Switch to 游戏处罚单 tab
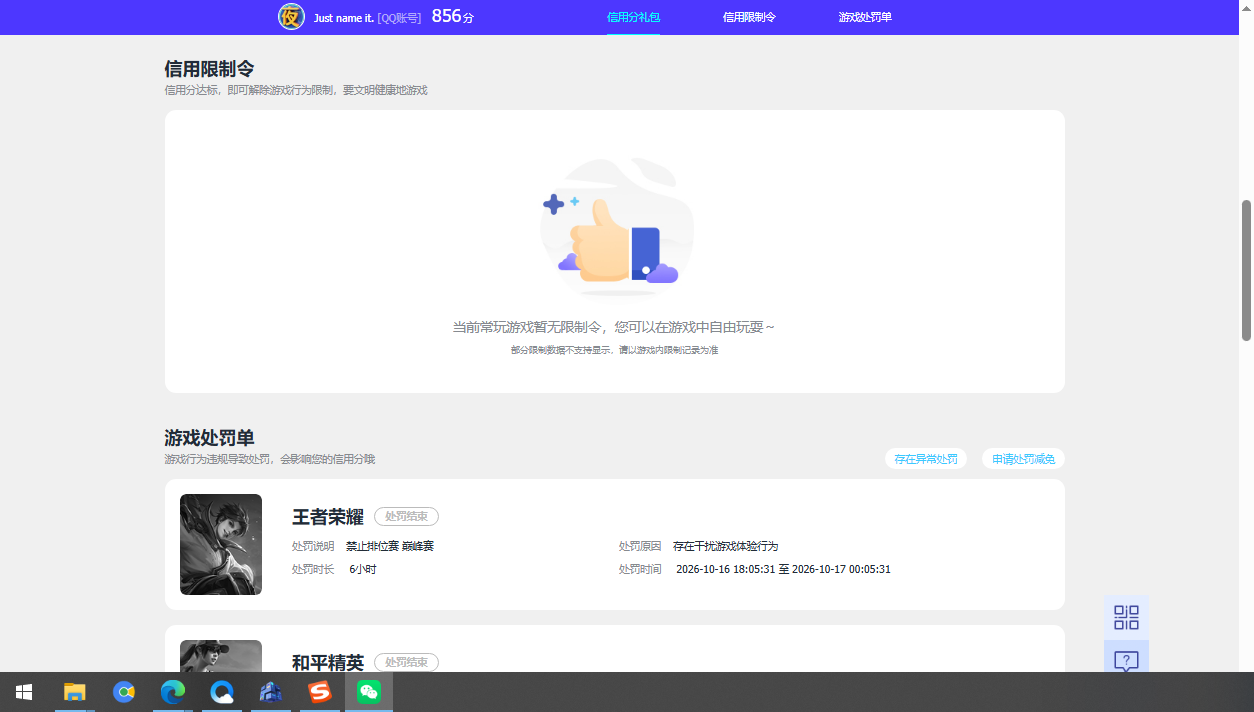Image resolution: width=1254 pixels, height=712 pixels. [865, 17]
